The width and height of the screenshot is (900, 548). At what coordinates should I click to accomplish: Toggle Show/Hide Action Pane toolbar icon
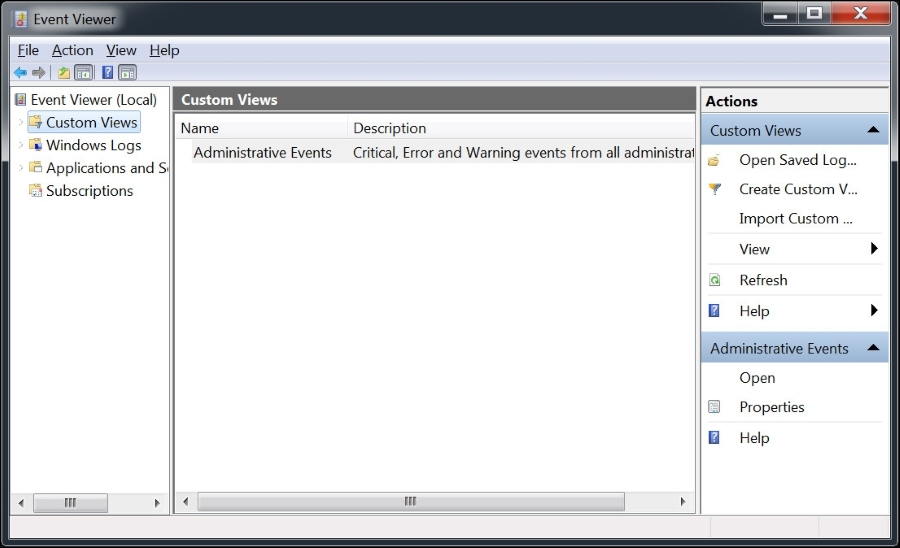(127, 72)
